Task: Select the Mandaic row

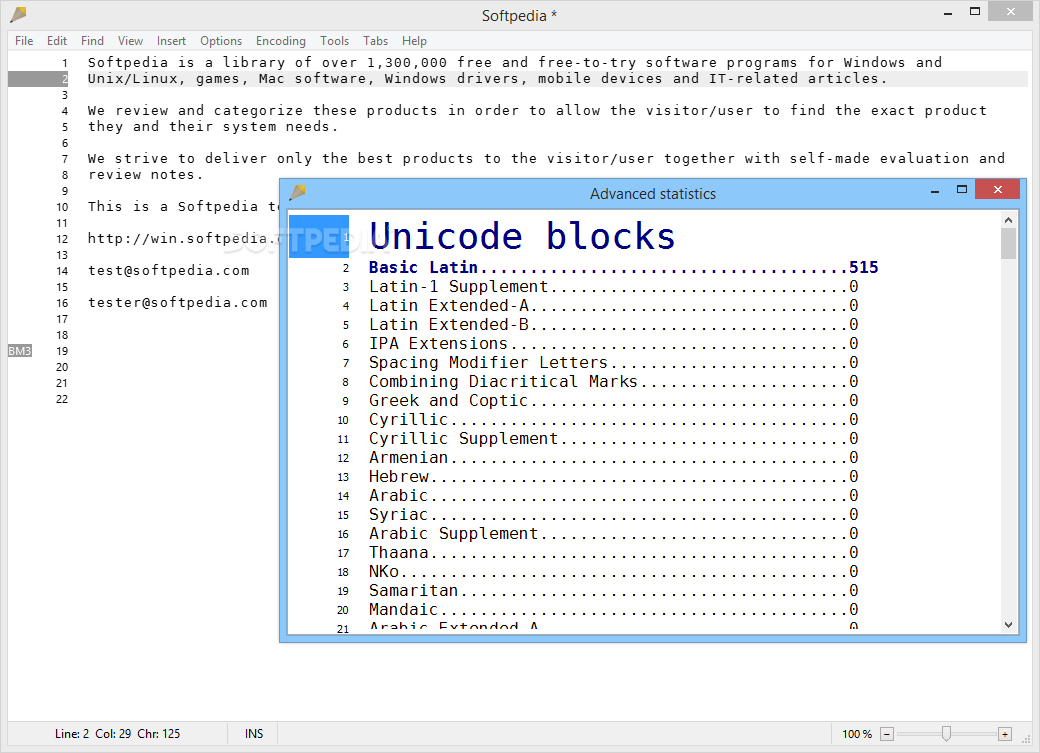Action: (x=614, y=610)
